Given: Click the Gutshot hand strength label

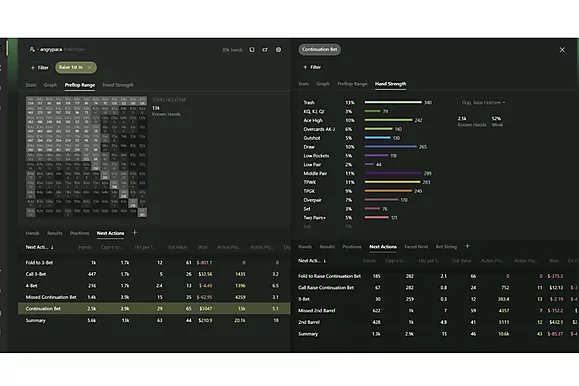Looking at the screenshot, I should (x=312, y=138).
